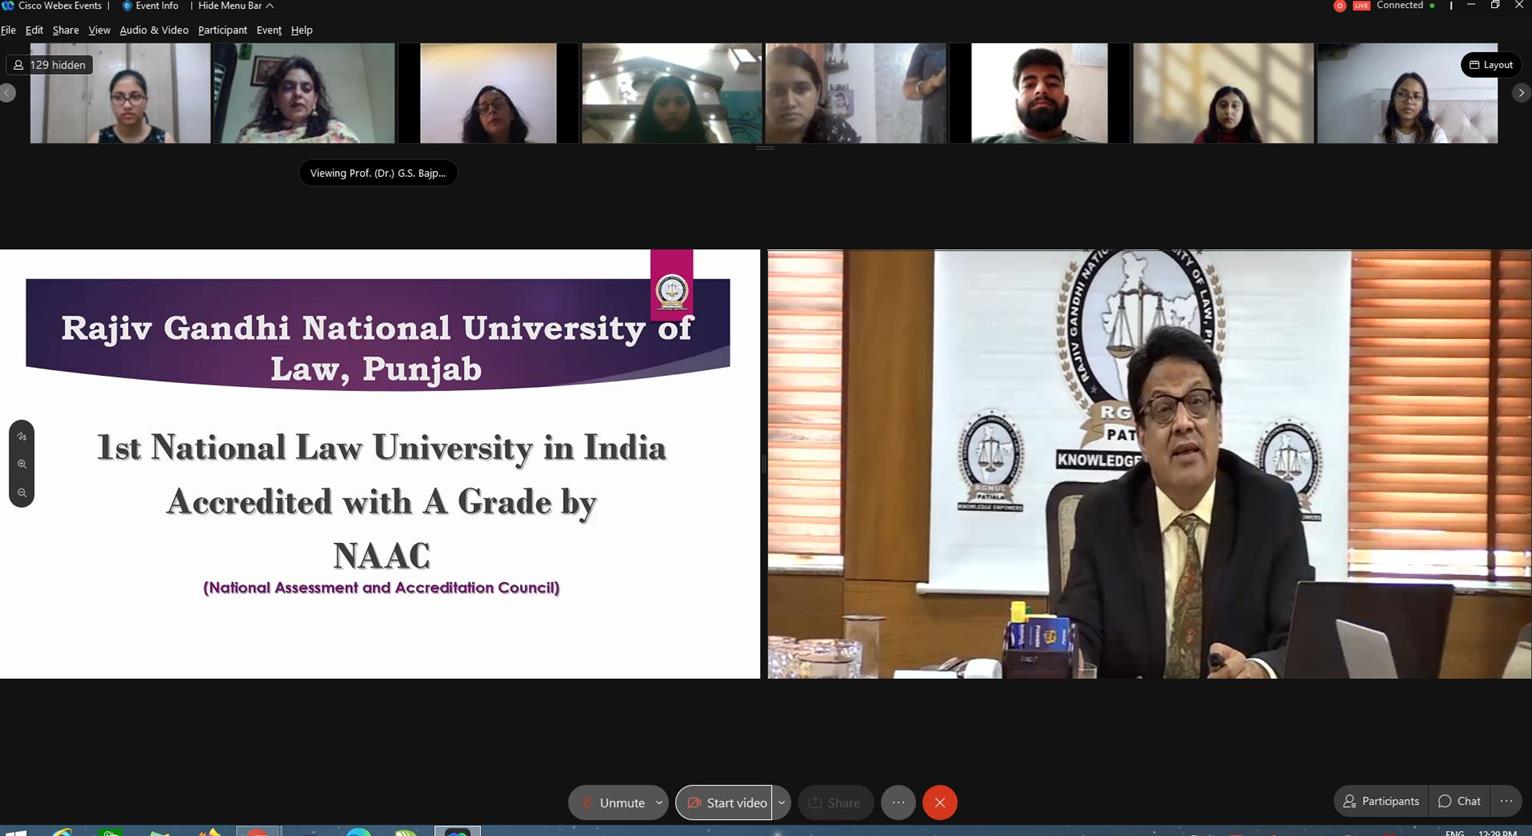
Task: Click the Cisco Webex Events title
Action: click(x=60, y=6)
